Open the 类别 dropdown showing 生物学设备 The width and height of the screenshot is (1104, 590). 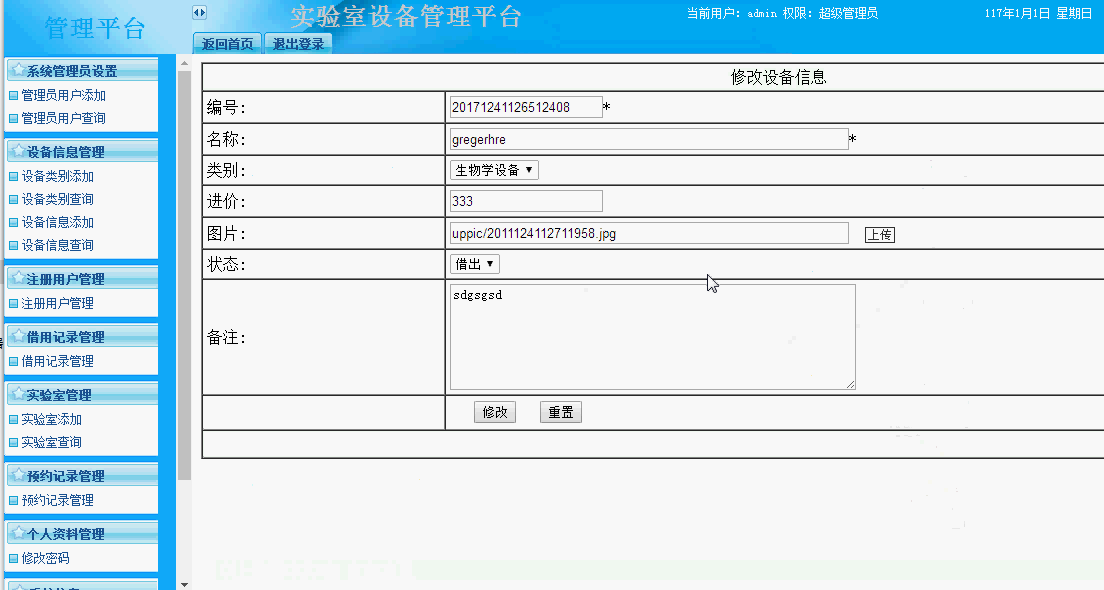(x=494, y=170)
